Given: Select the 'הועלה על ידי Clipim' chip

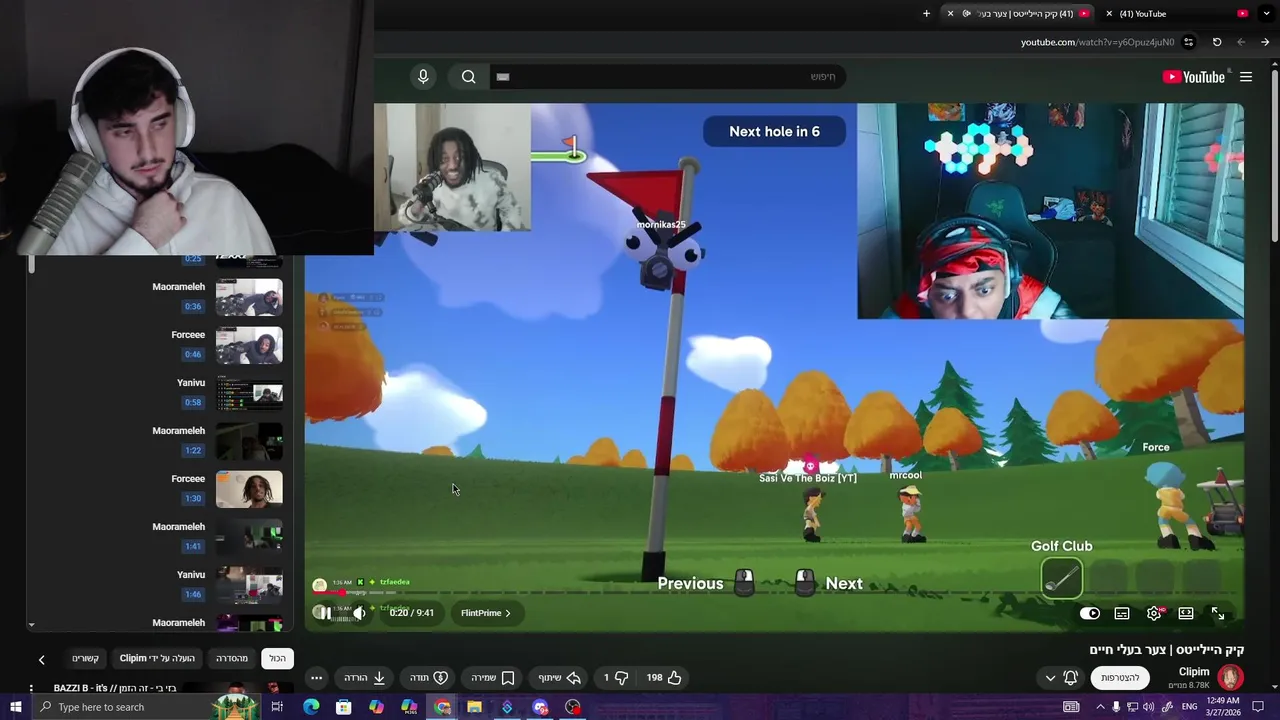Looking at the screenshot, I should pos(157,658).
